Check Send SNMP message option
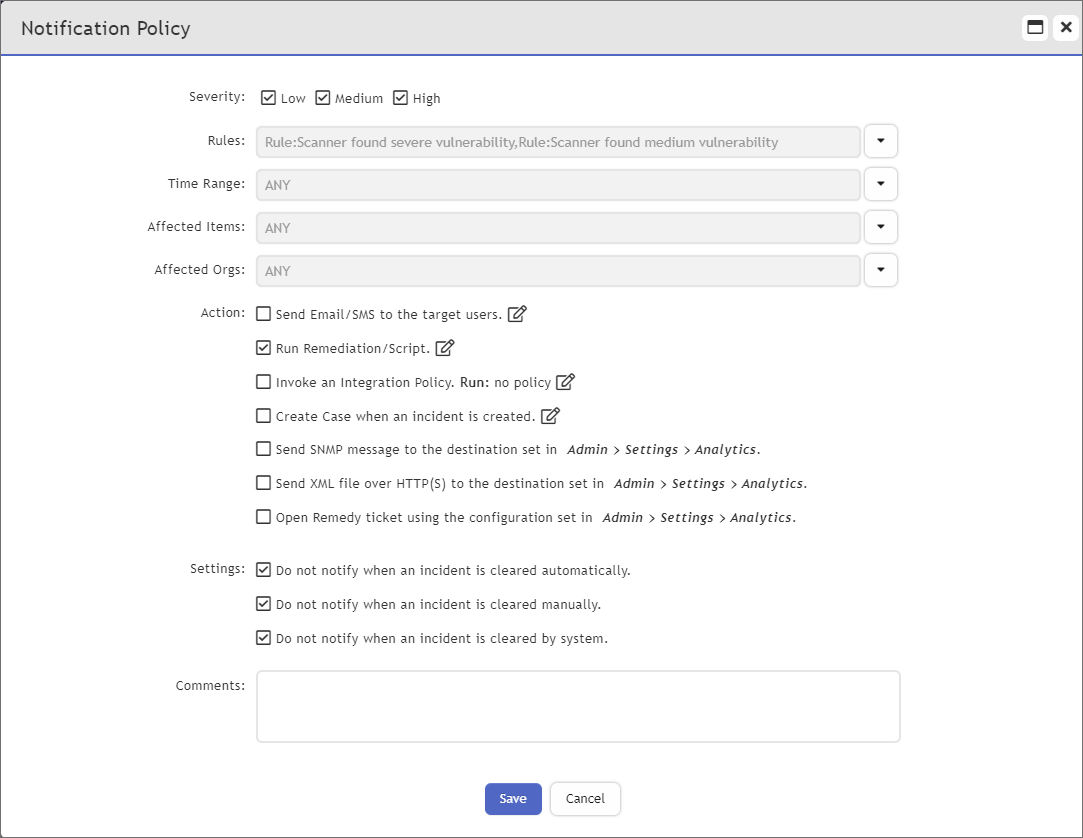Screen dimensions: 1083x838 (x=263, y=449)
